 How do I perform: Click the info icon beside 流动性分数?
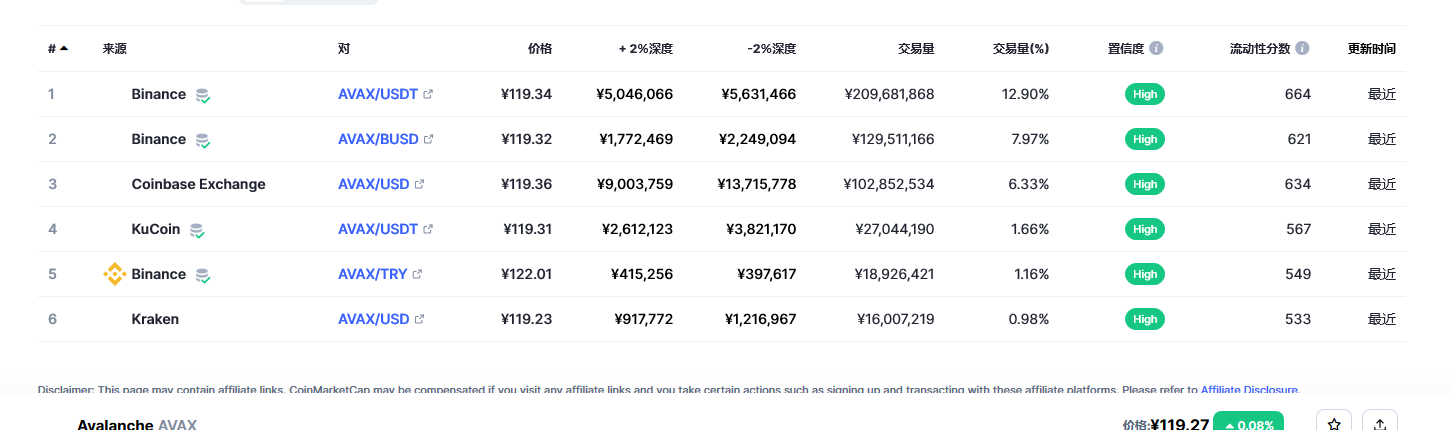coord(1301,48)
